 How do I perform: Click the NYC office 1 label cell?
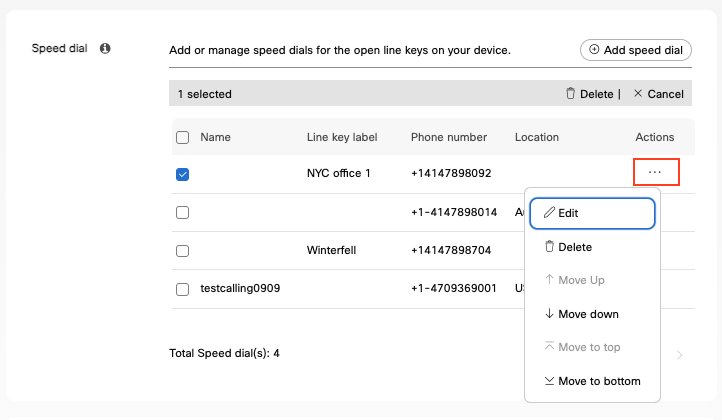click(x=338, y=173)
